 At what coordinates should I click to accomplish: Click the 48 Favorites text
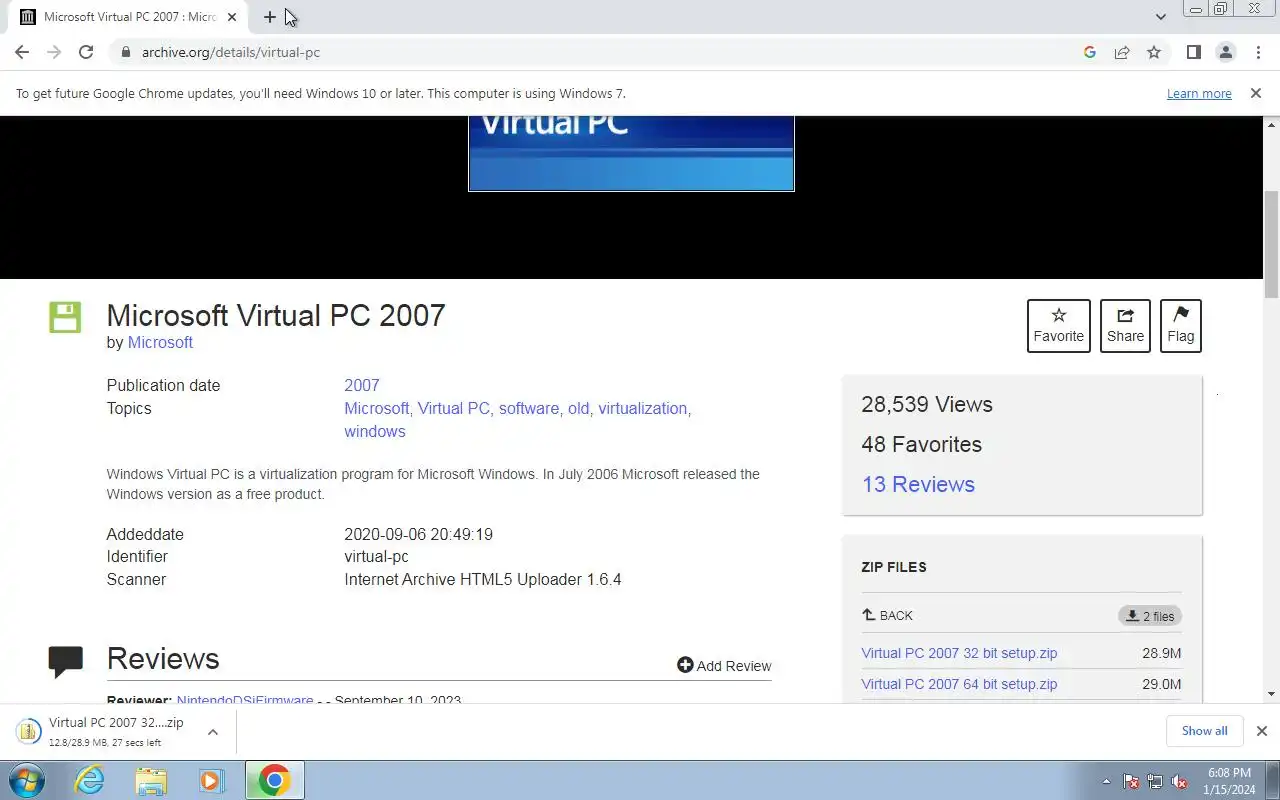tap(922, 444)
